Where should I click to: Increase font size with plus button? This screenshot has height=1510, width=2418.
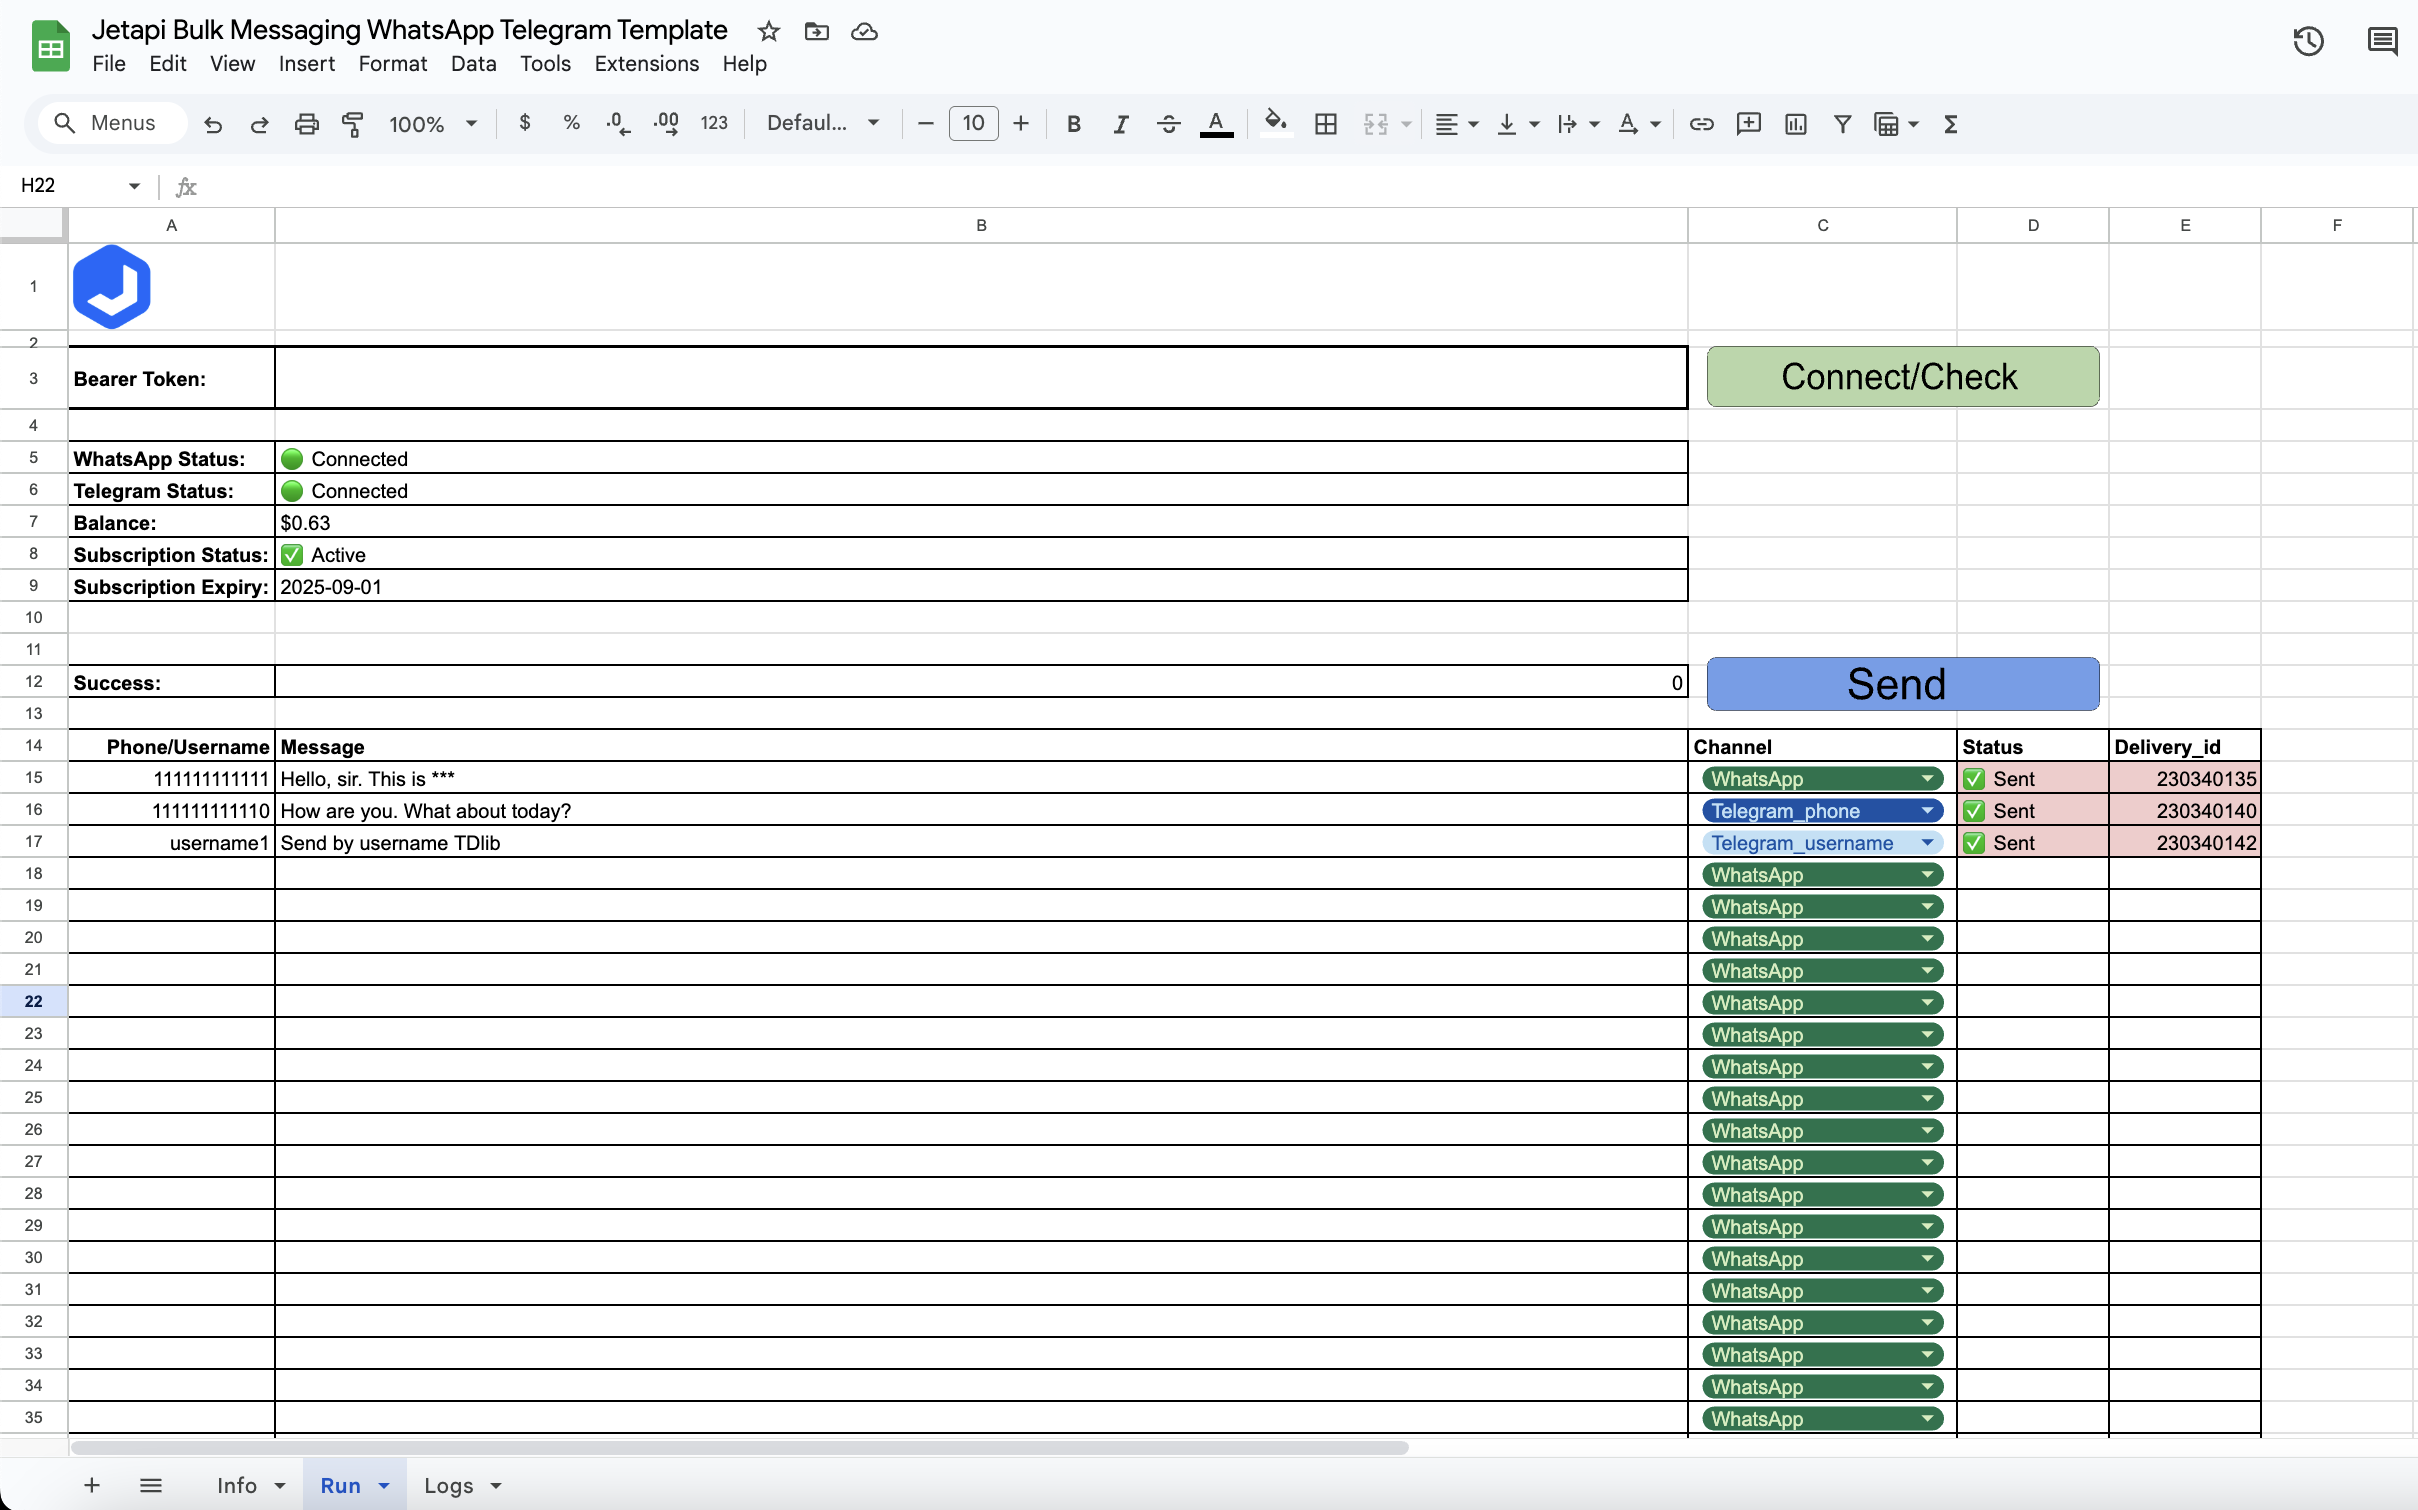(1020, 123)
